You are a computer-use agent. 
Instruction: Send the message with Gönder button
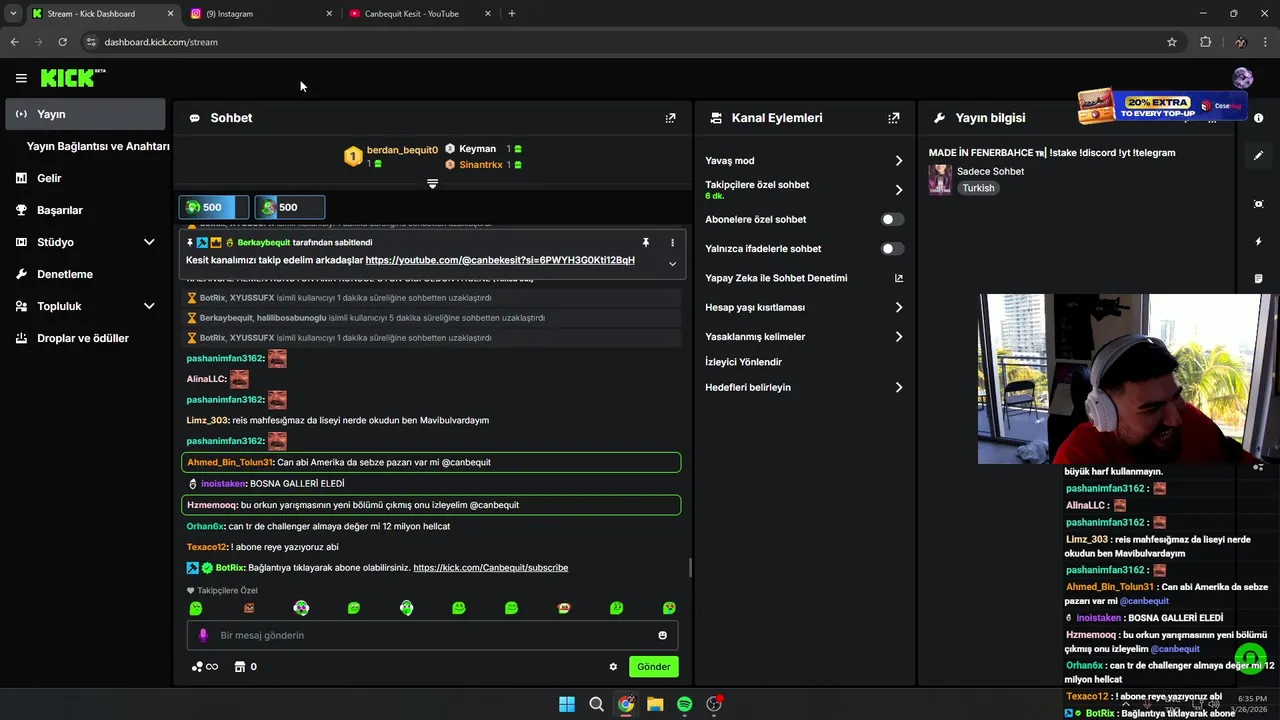653,667
